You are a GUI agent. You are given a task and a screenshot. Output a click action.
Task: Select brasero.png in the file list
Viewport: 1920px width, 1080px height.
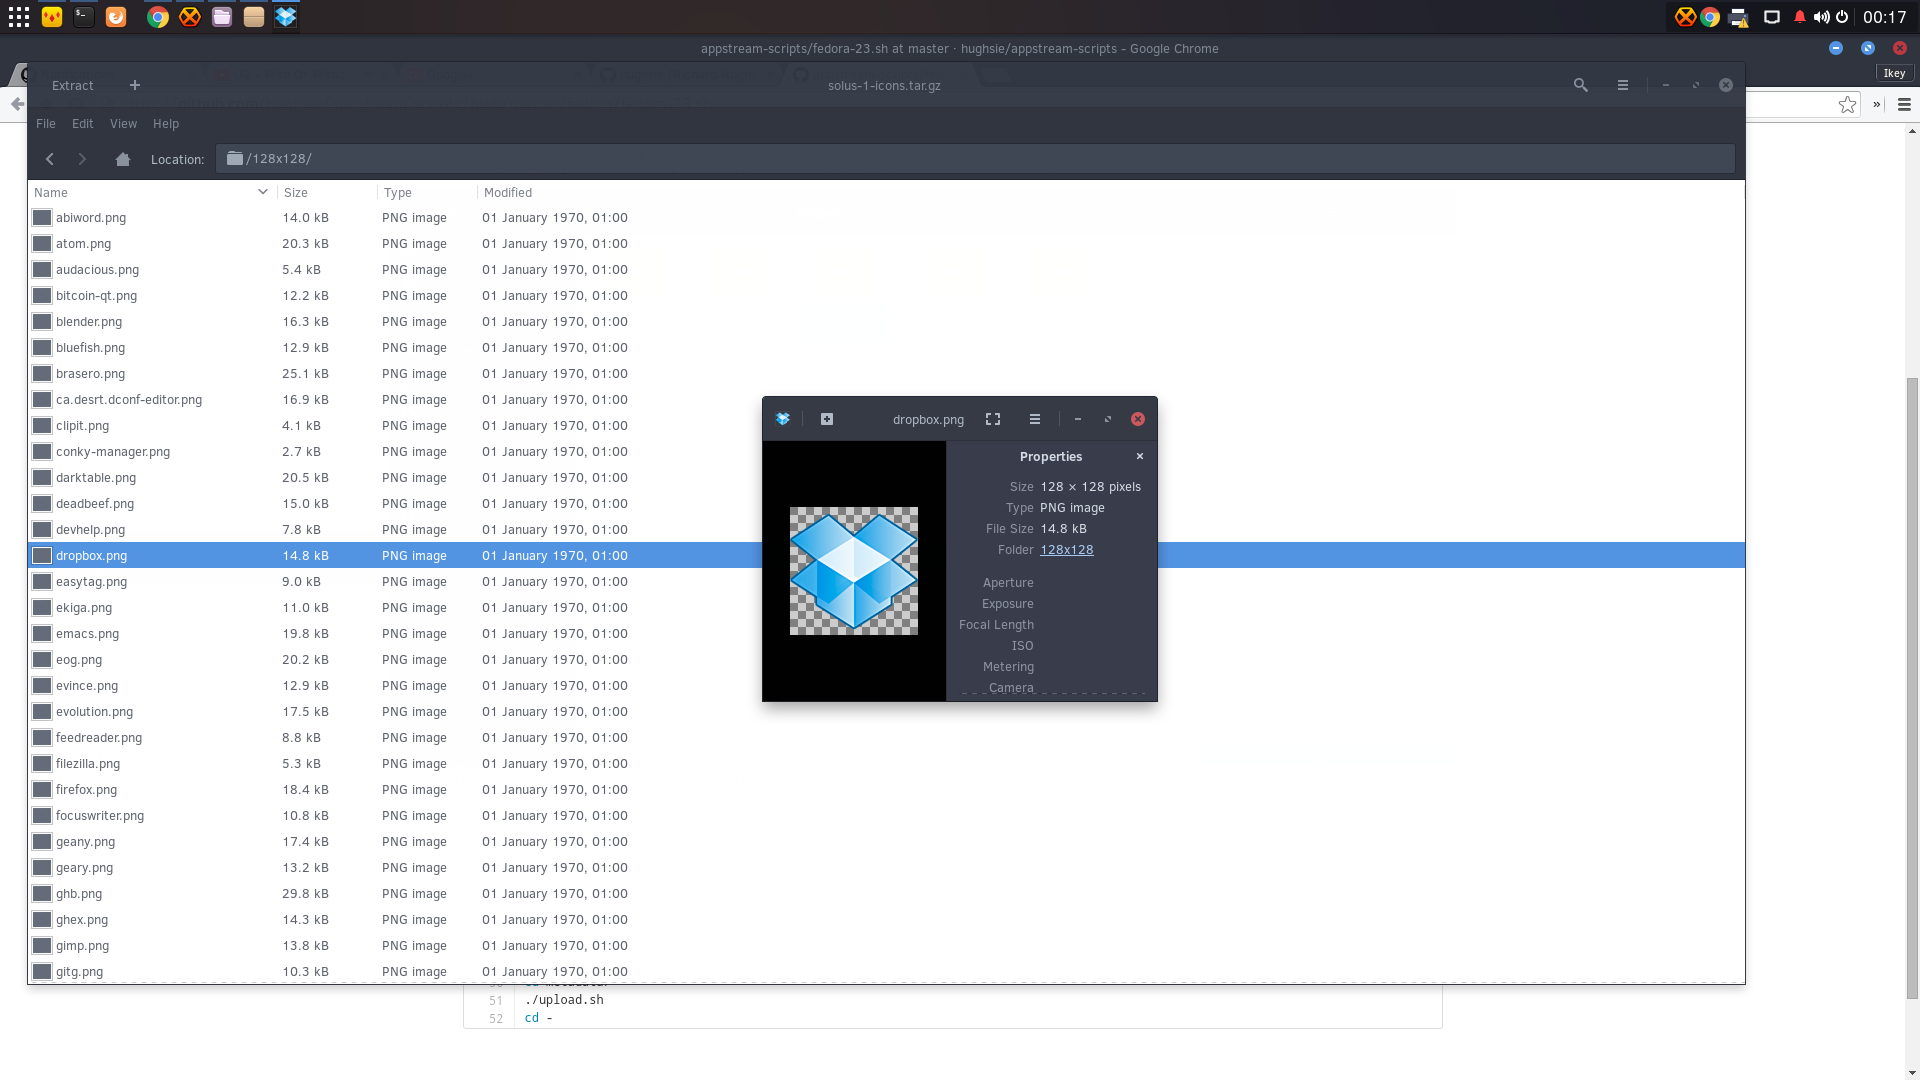[x=886, y=374]
